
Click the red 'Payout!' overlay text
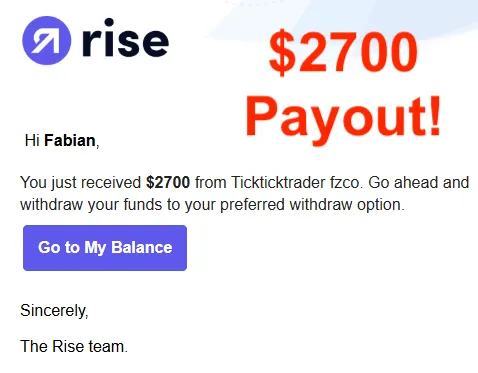point(344,118)
